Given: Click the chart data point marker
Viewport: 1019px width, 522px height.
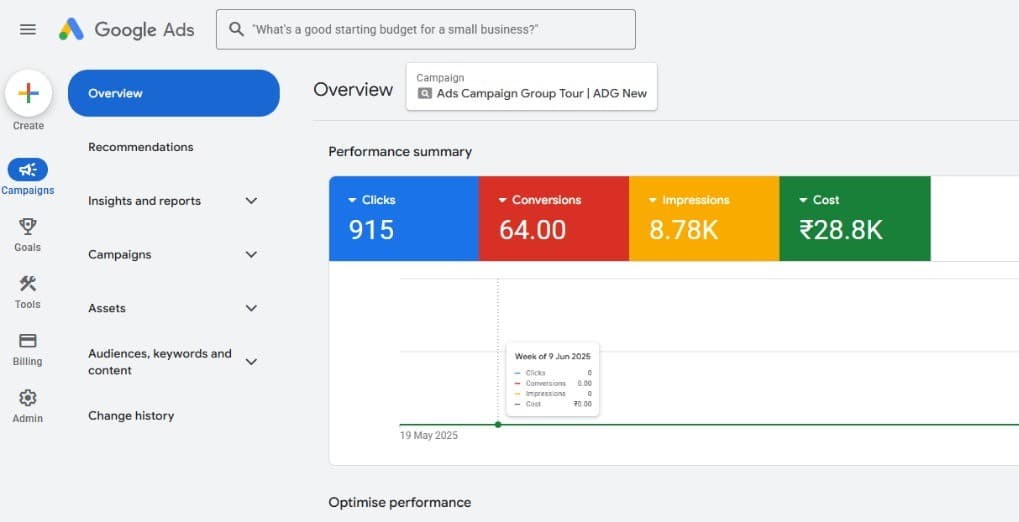Looking at the screenshot, I should pyautogui.click(x=498, y=424).
